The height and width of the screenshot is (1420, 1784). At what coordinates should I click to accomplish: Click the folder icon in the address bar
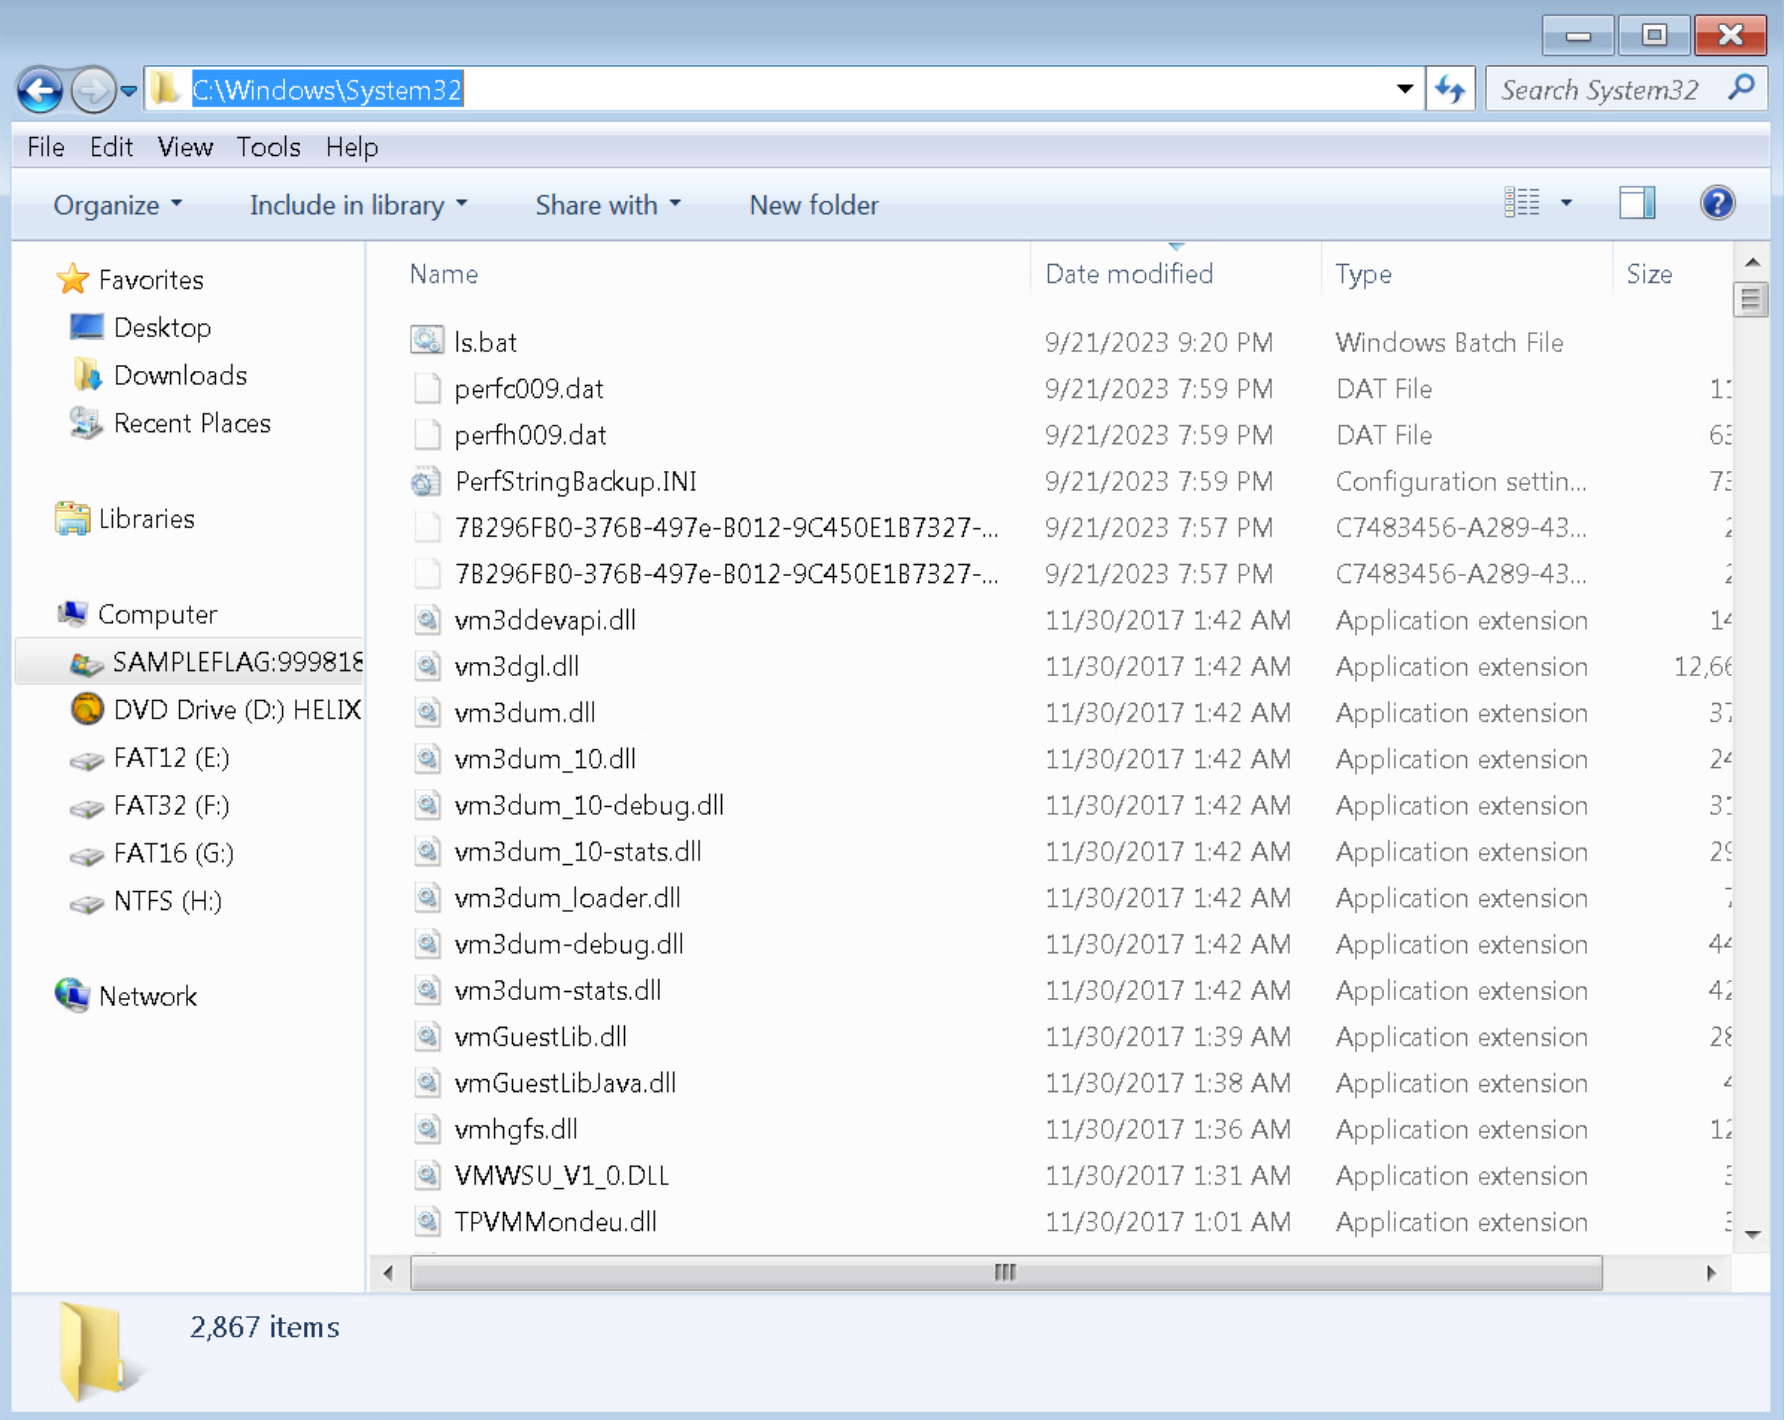[165, 88]
